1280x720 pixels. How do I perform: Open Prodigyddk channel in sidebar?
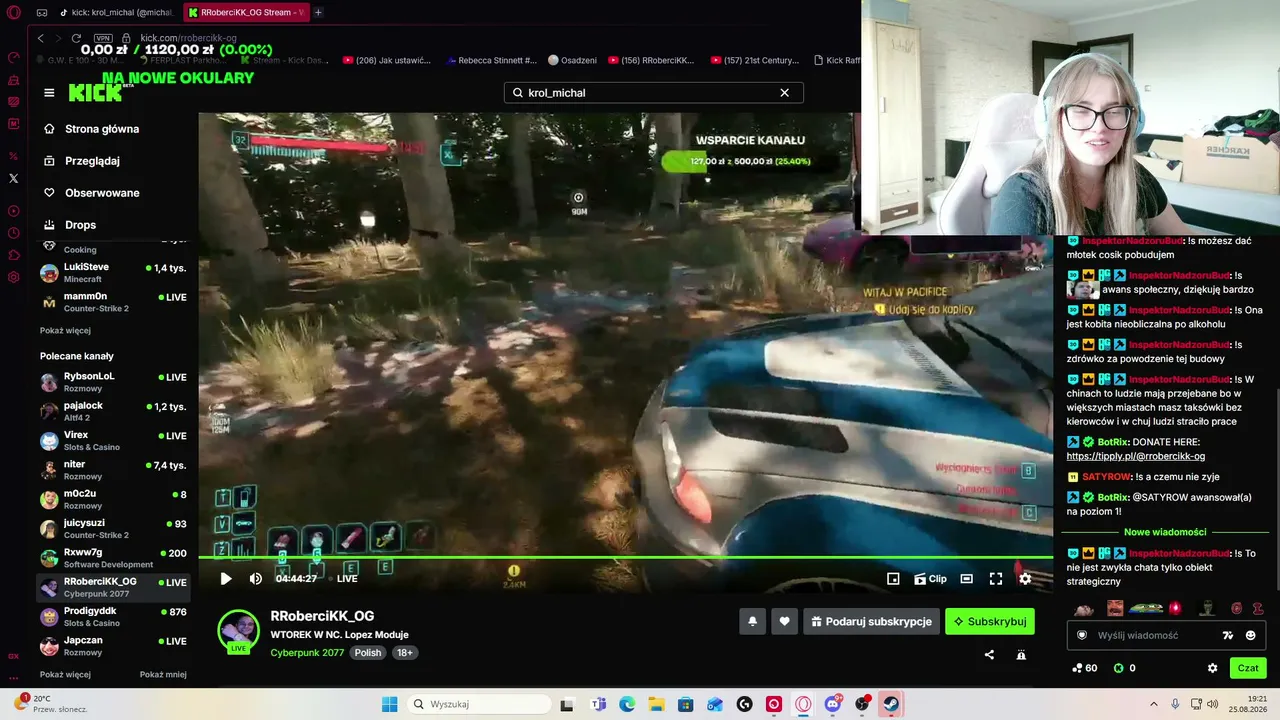pos(113,617)
